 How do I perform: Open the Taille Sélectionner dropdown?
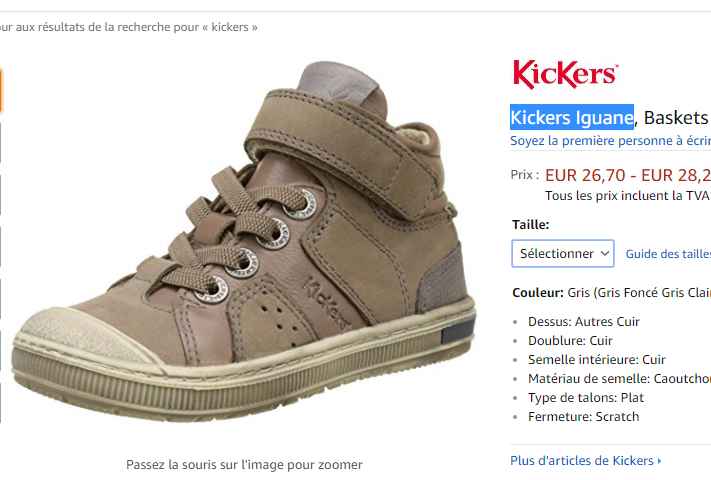563,253
